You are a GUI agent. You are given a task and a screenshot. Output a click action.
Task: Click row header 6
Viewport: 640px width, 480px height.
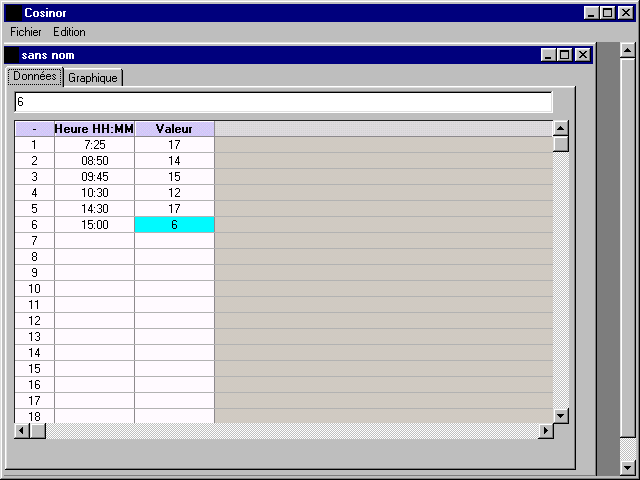click(x=34, y=225)
